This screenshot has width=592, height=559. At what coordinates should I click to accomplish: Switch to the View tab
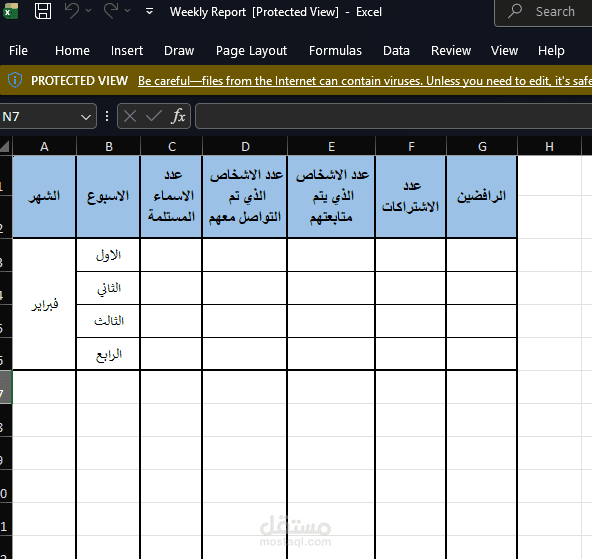(x=504, y=51)
